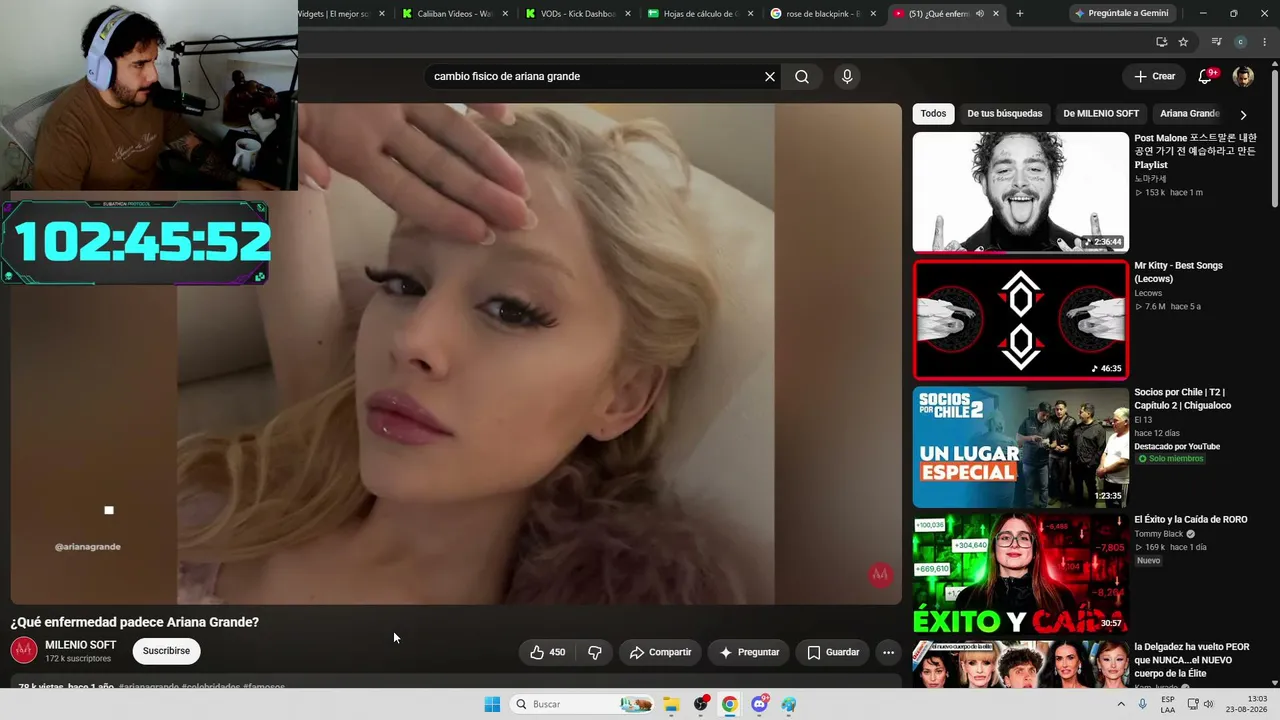This screenshot has height=720, width=1280.
Task: Start voice search with the microphone
Action: coord(847,76)
